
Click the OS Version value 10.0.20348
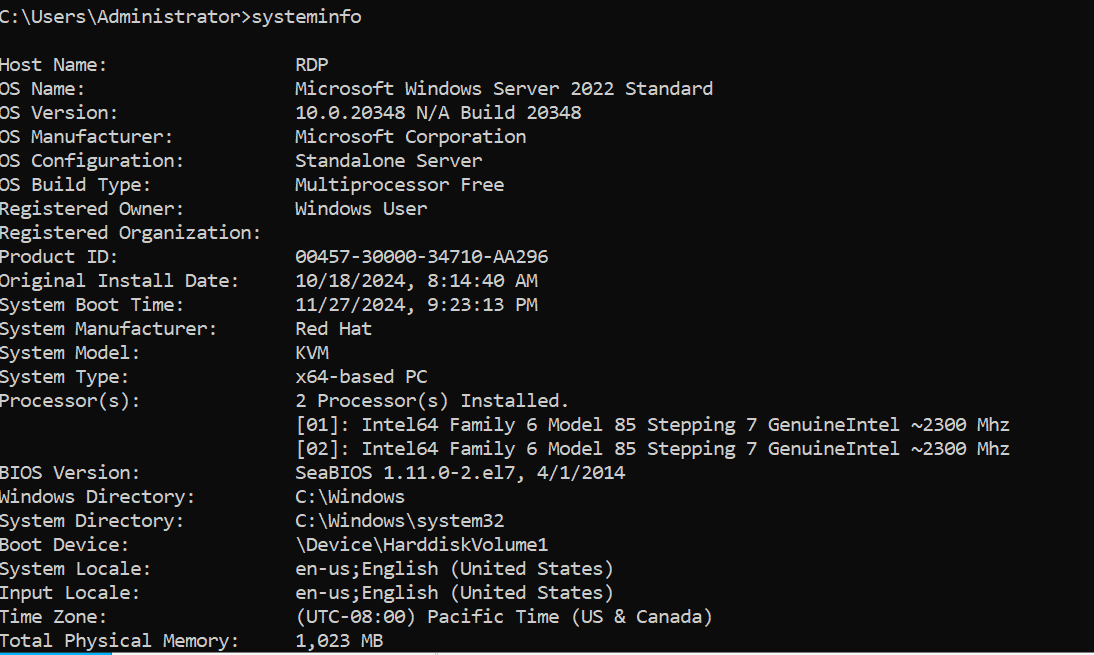click(350, 112)
